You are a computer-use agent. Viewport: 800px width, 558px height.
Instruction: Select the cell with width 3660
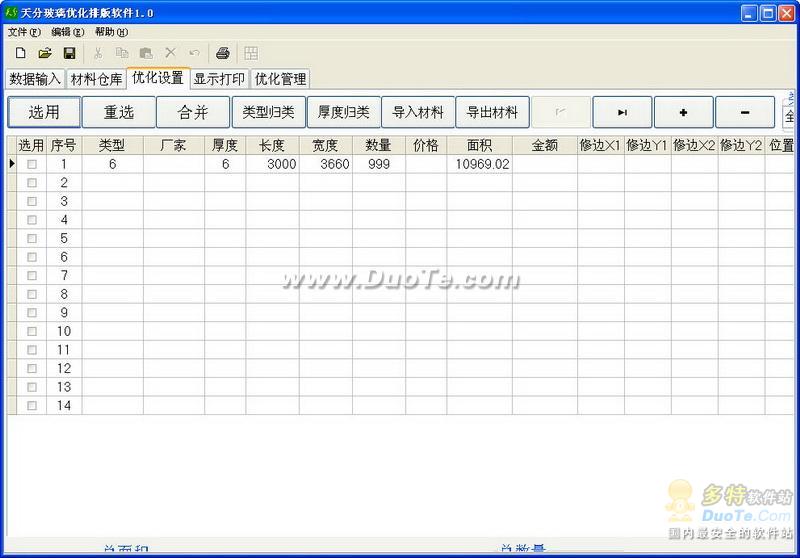(x=326, y=164)
